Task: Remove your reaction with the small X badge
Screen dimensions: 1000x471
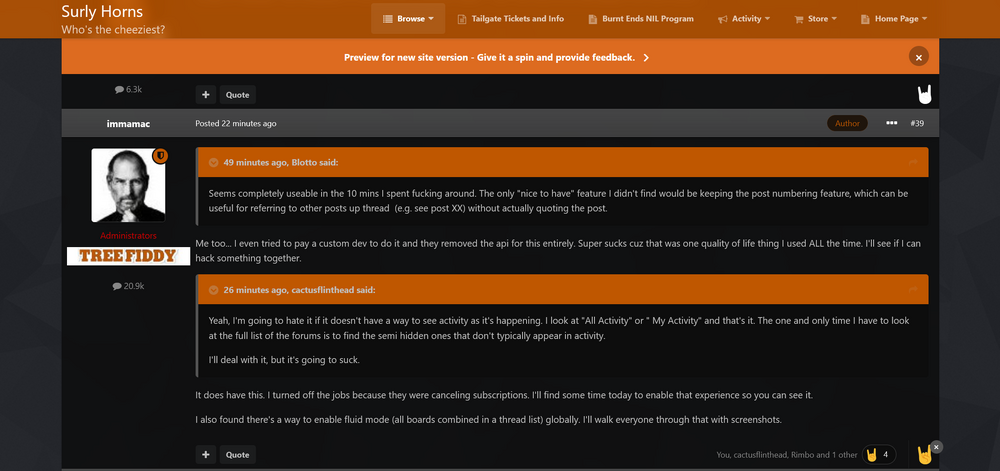Action: tap(937, 446)
